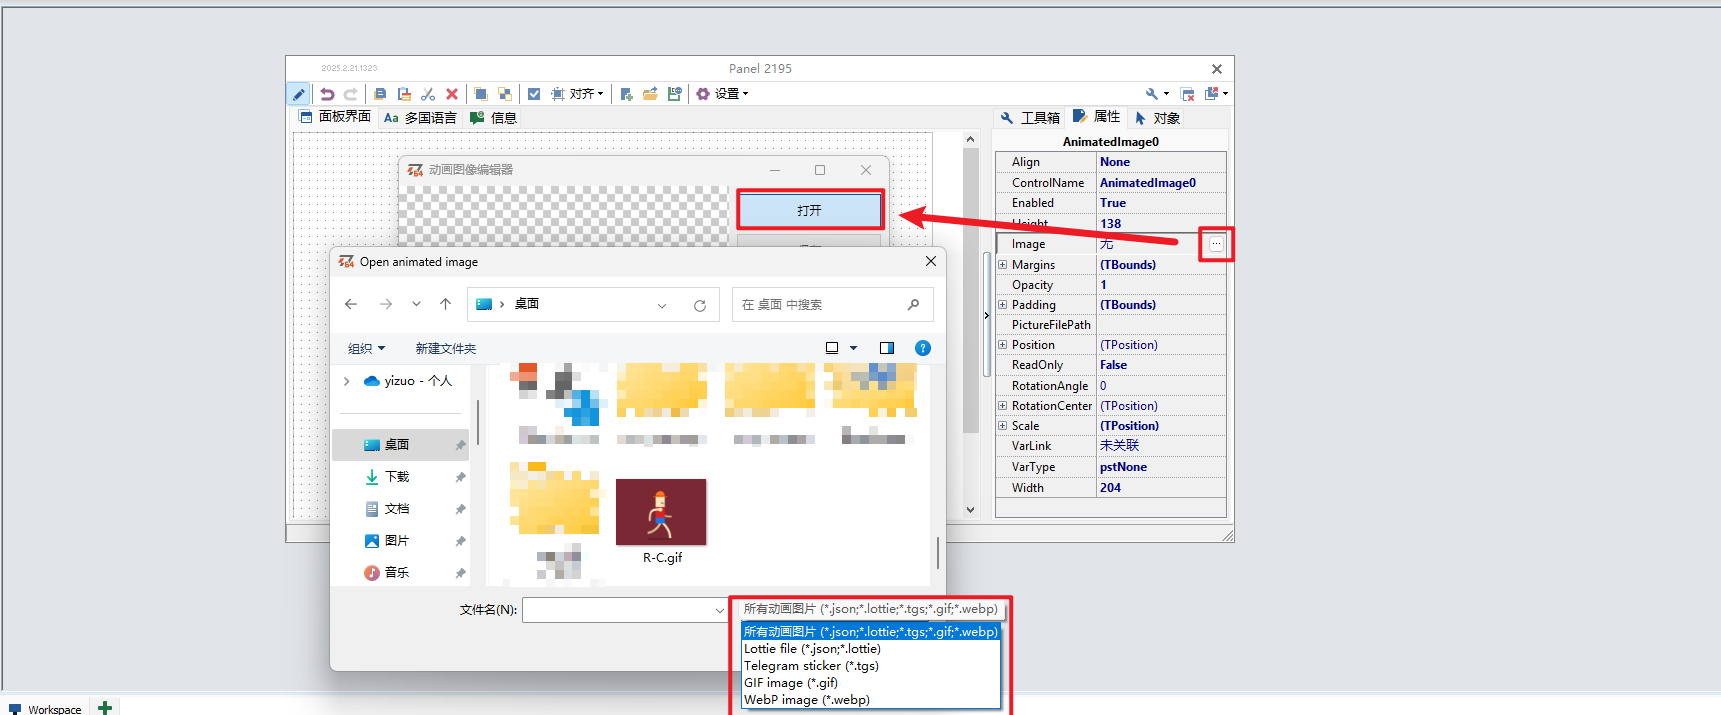Select the Enabled value True

(1161, 203)
